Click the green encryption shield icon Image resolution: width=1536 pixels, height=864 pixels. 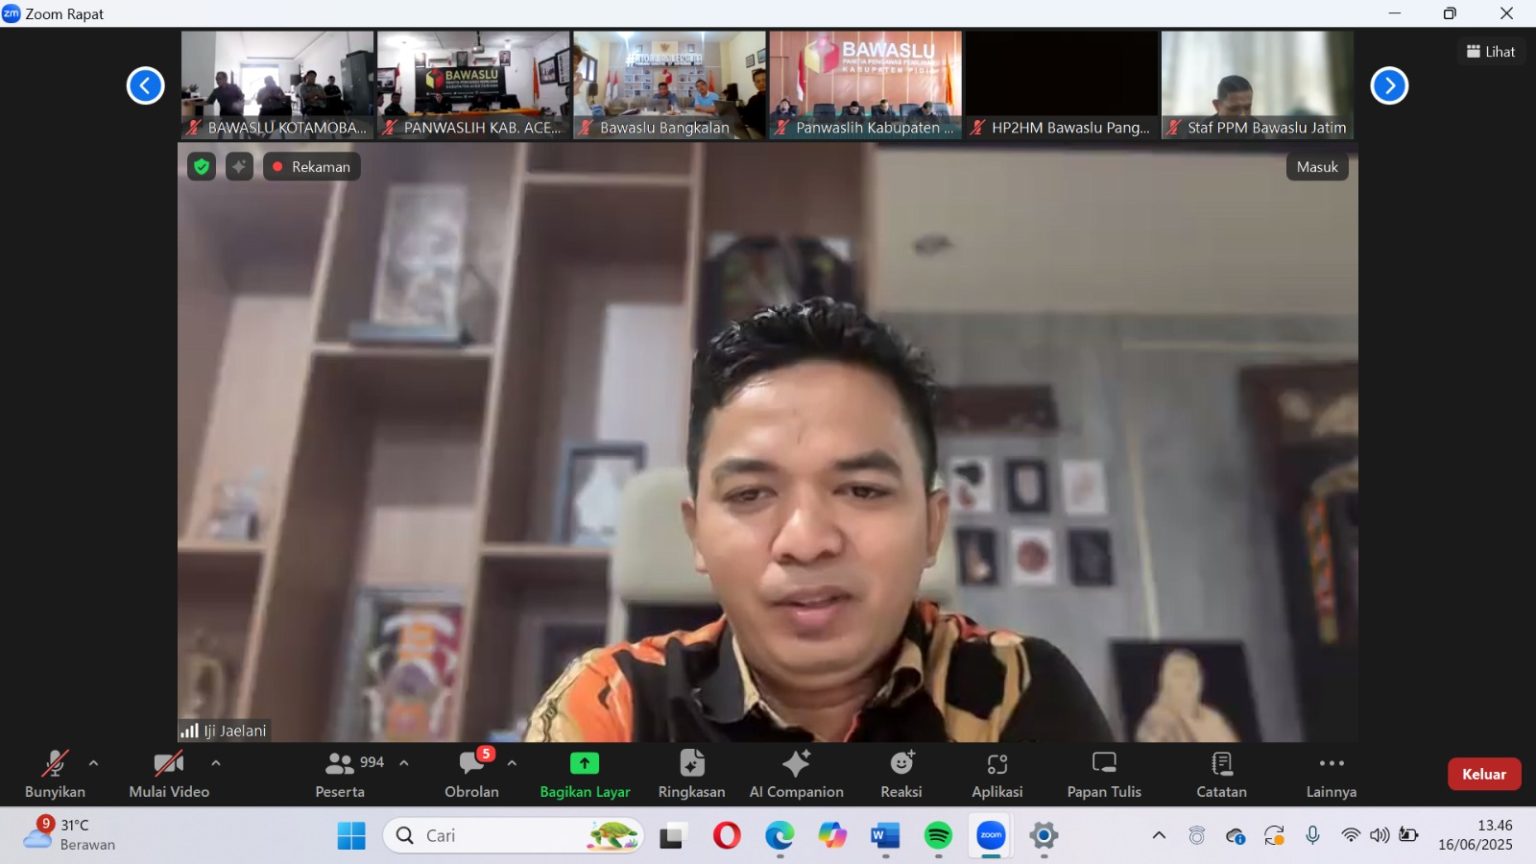pyautogui.click(x=202, y=167)
